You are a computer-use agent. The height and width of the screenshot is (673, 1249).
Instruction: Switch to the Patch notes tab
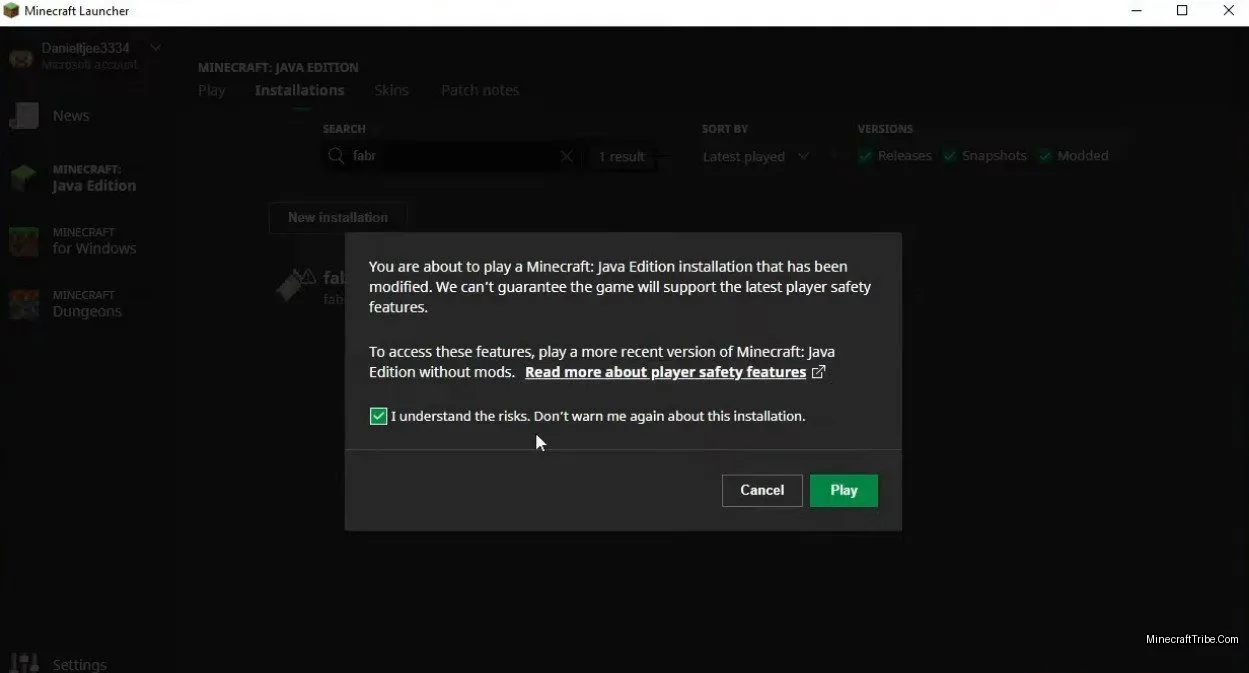coord(480,90)
